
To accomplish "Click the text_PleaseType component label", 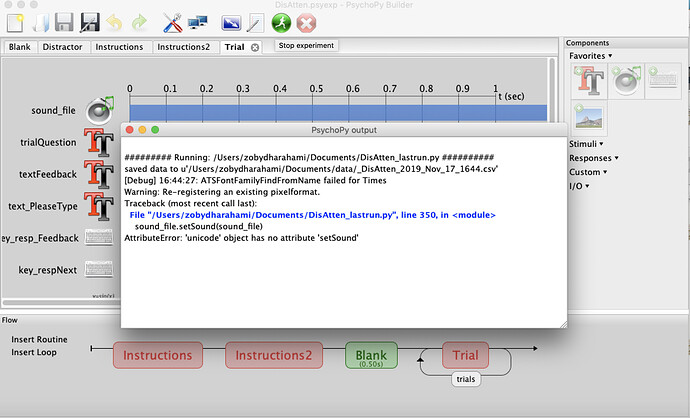I will (43, 206).
